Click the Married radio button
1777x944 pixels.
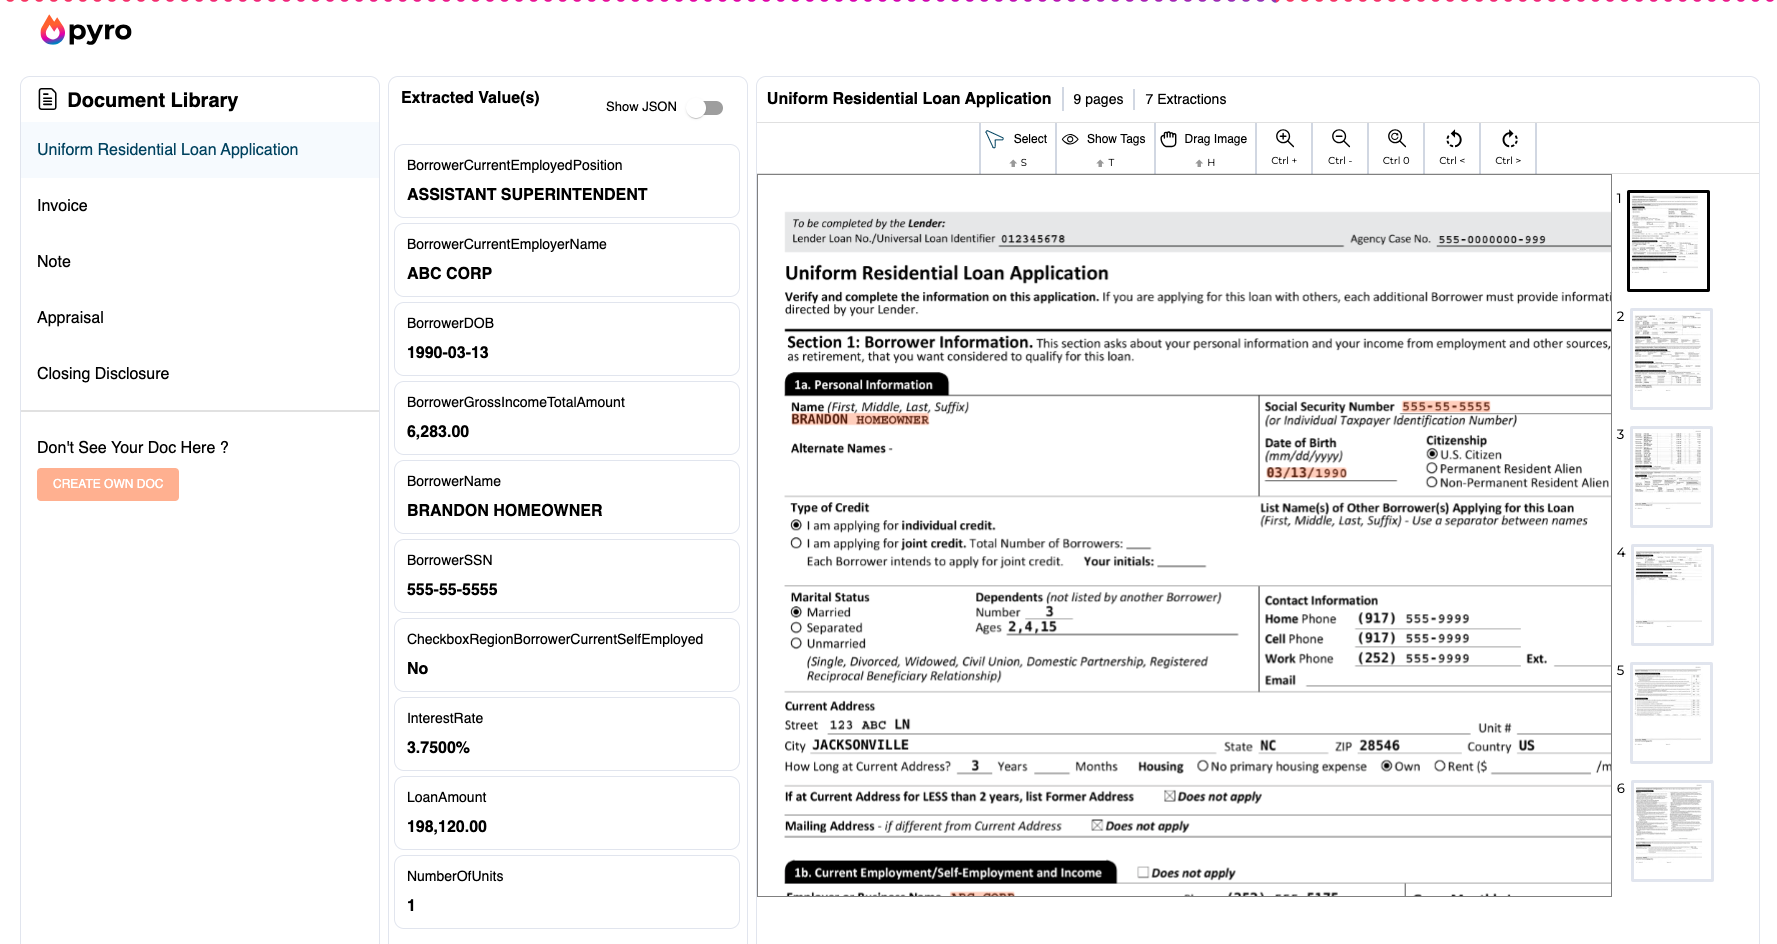tap(796, 612)
